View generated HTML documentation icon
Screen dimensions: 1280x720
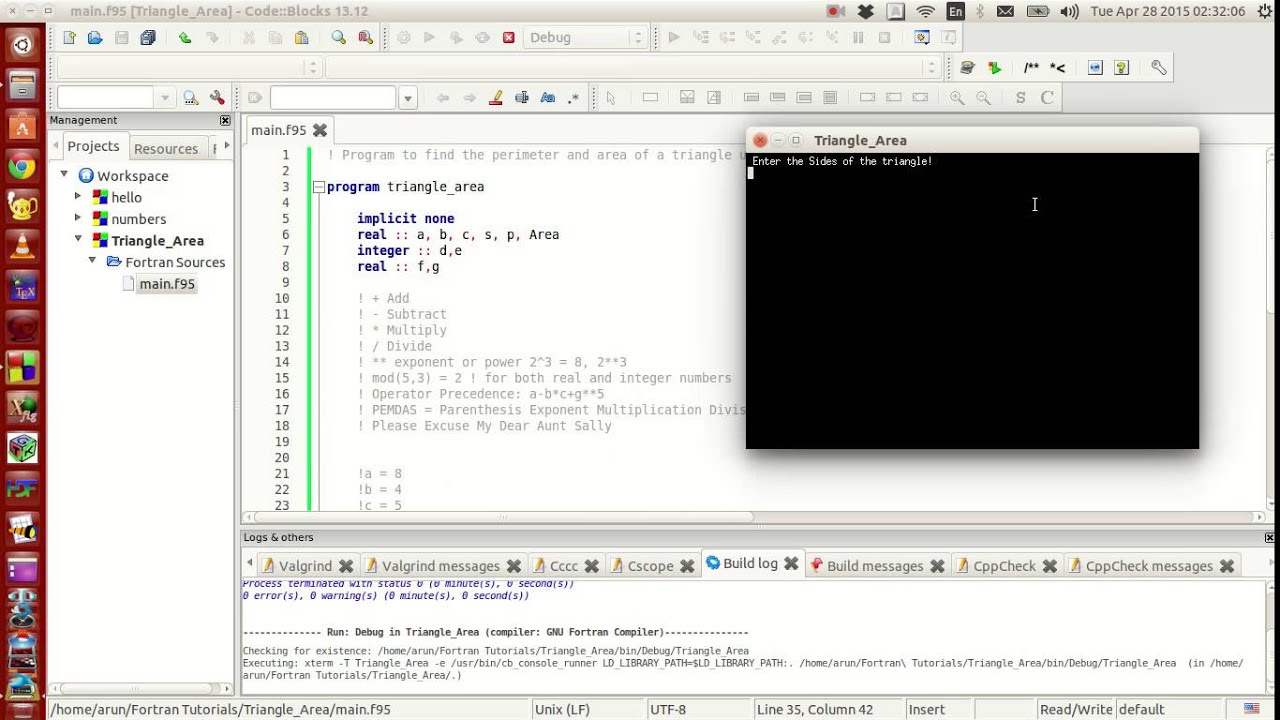(1095, 68)
